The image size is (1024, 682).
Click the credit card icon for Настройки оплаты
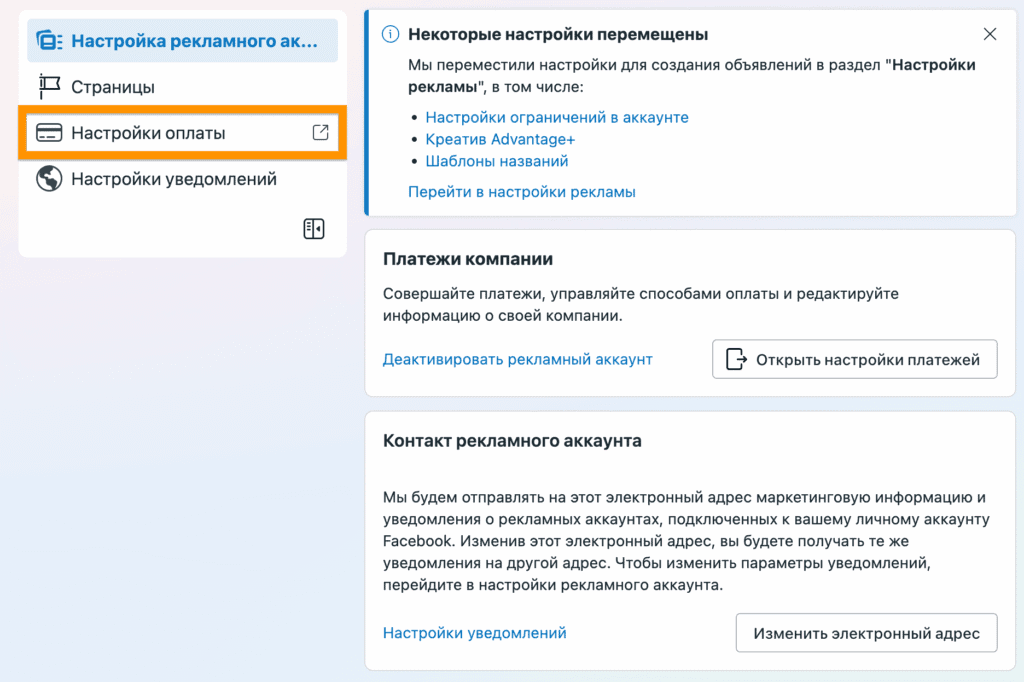click(49, 133)
